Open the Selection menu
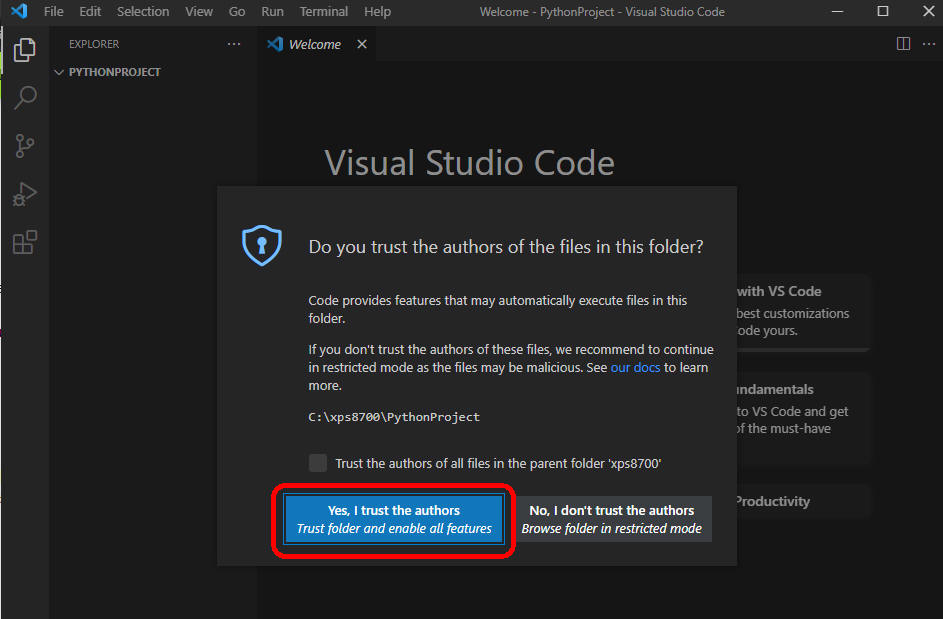Viewport: 943px width, 619px height. 143,11
